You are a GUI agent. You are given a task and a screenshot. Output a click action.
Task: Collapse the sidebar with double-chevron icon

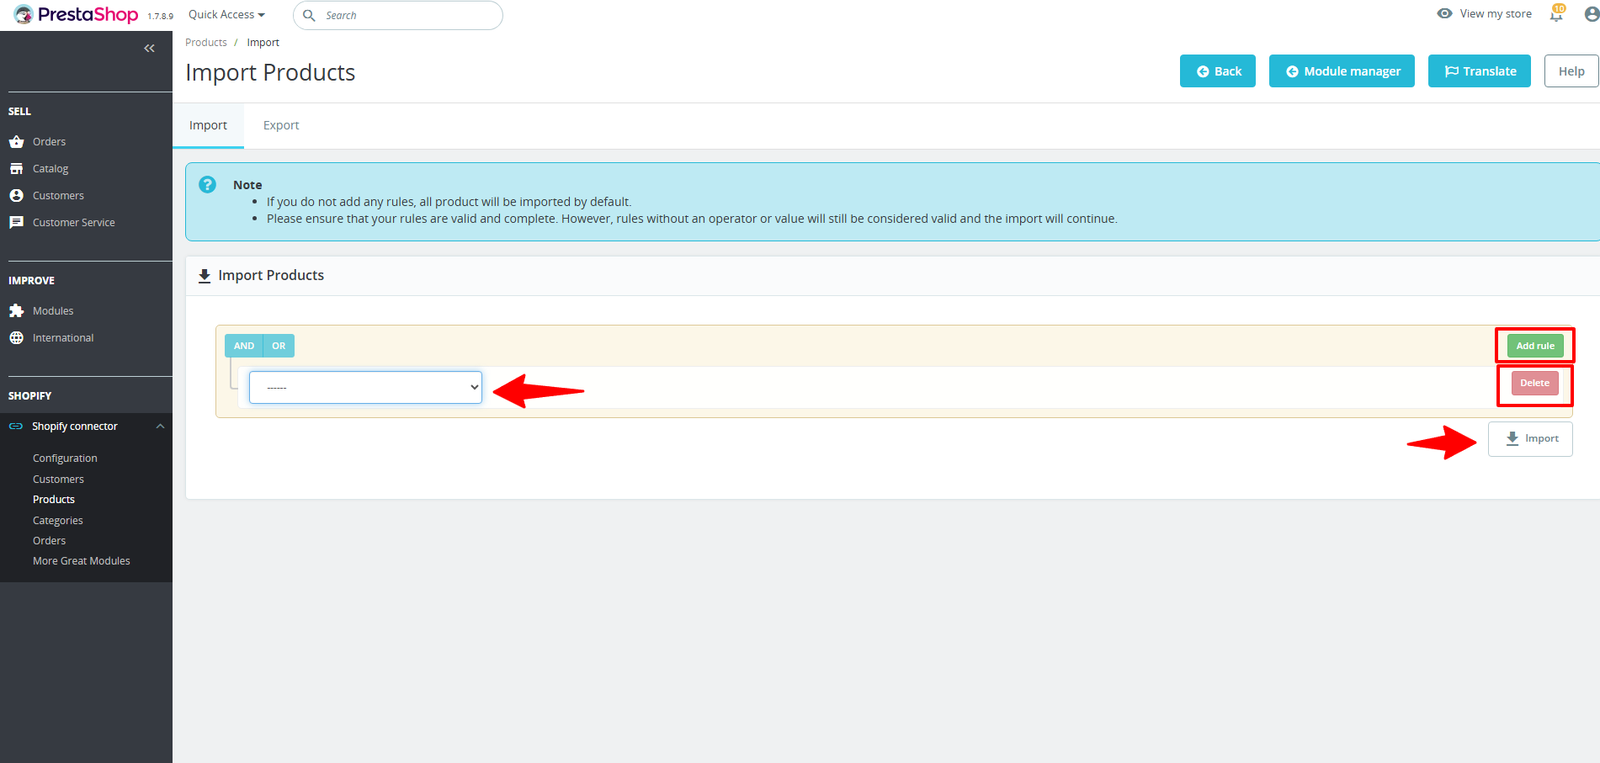pyautogui.click(x=149, y=48)
